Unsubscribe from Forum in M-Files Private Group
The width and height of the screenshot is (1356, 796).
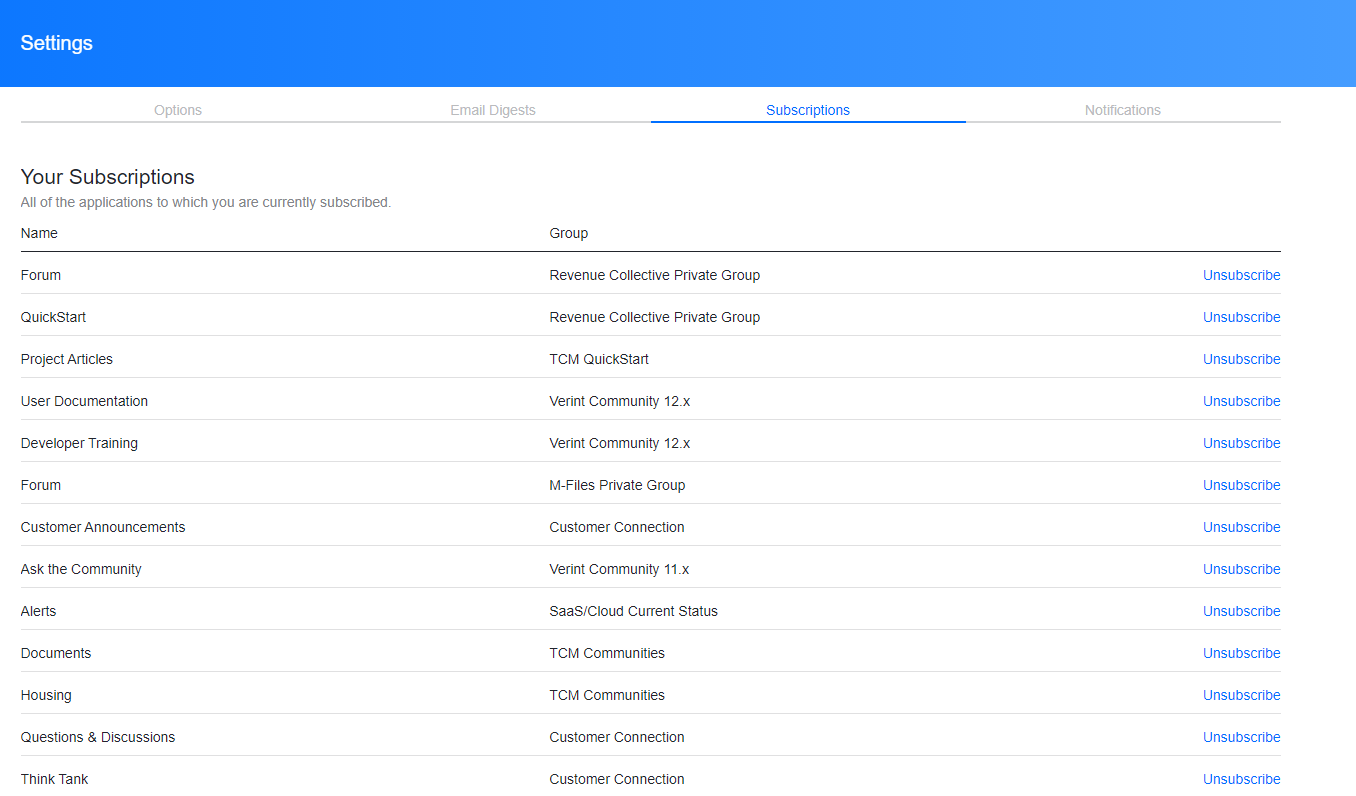(x=1241, y=485)
